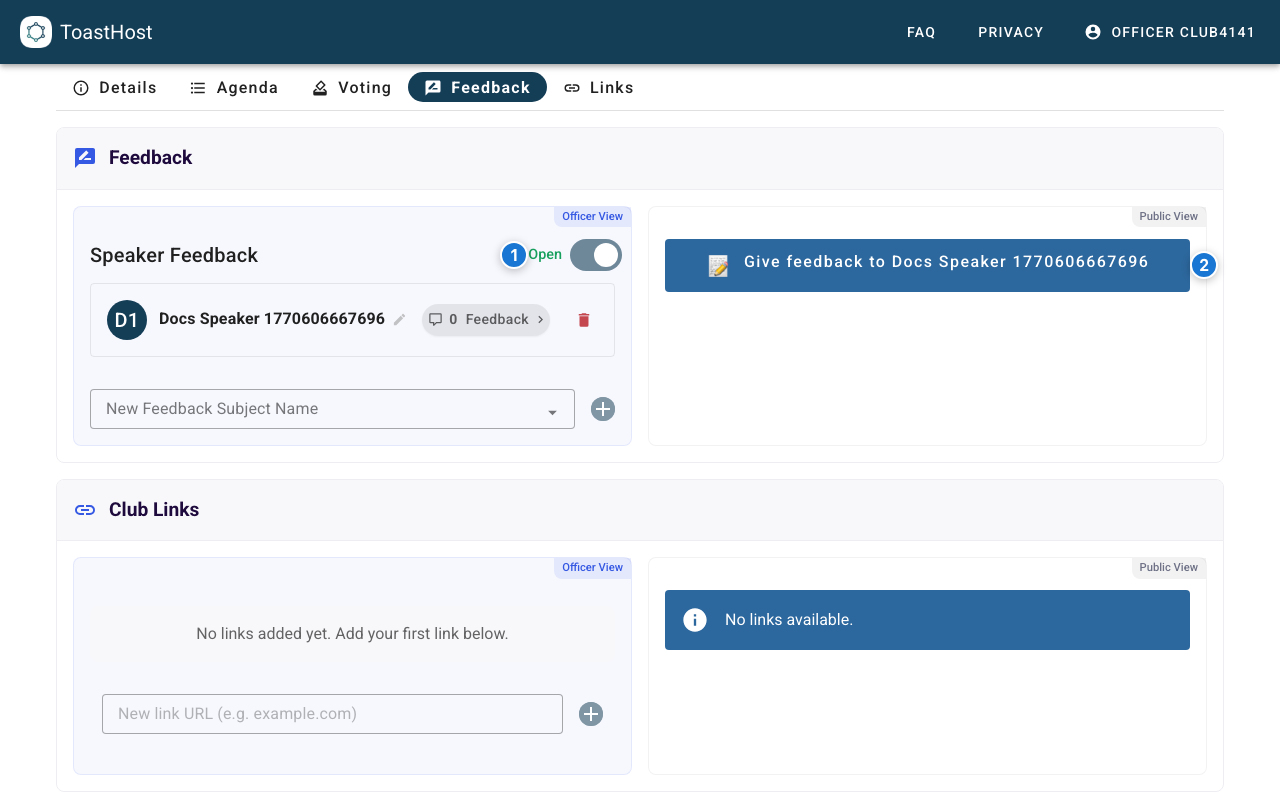Edit the Docs Speaker name with the pencil

tap(399, 319)
